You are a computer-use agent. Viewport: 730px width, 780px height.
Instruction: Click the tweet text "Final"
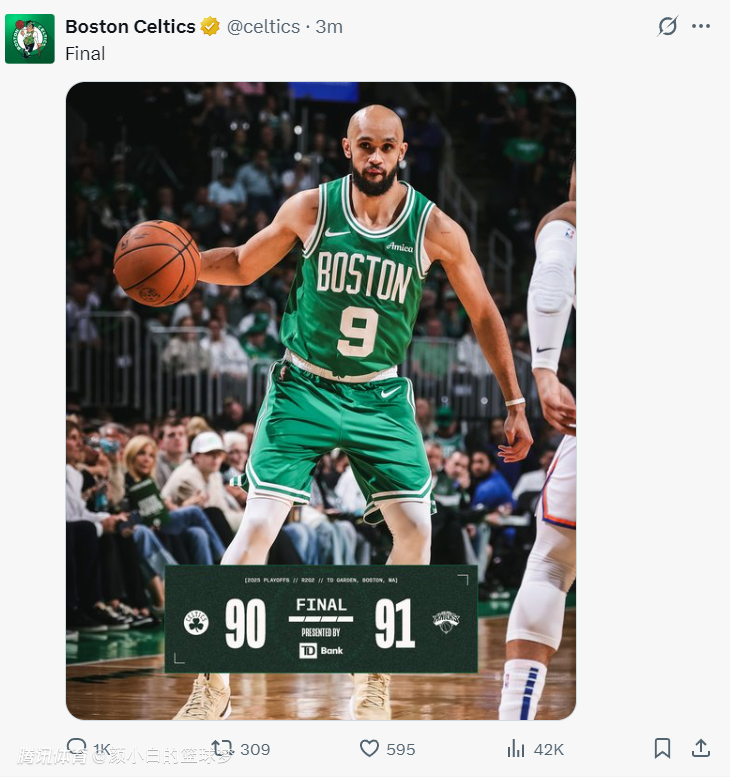coord(85,54)
